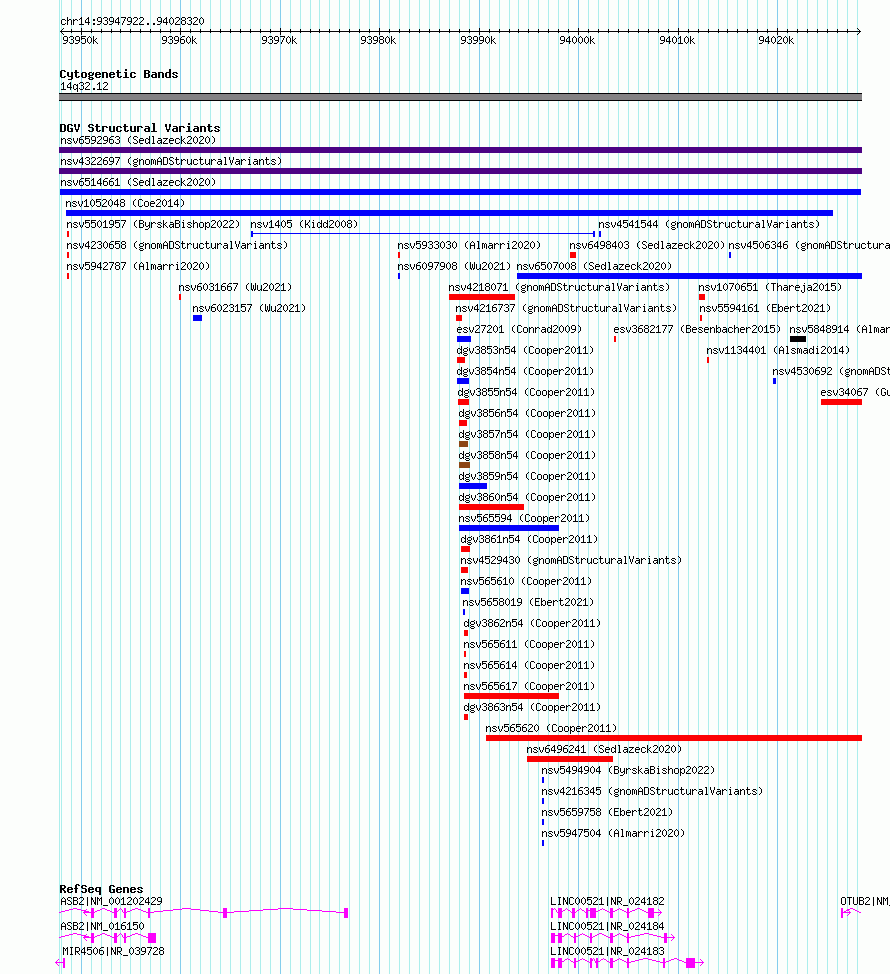Select the nsv4230658 gnomAD label
890x974 pixels.
(177, 245)
